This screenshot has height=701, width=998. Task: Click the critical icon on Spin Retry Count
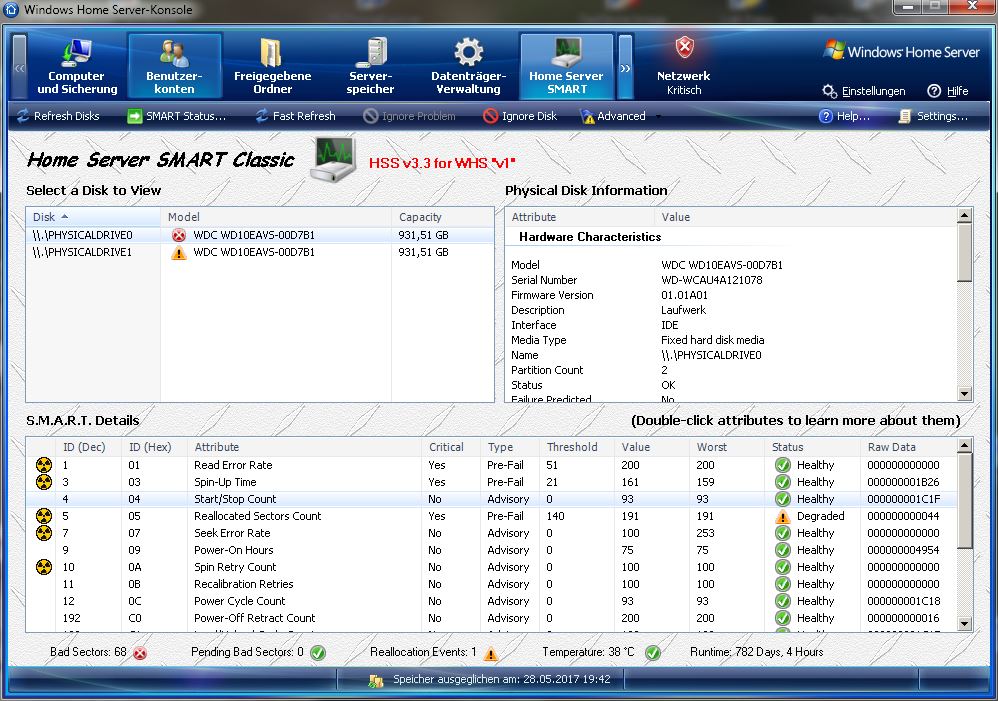(x=44, y=567)
